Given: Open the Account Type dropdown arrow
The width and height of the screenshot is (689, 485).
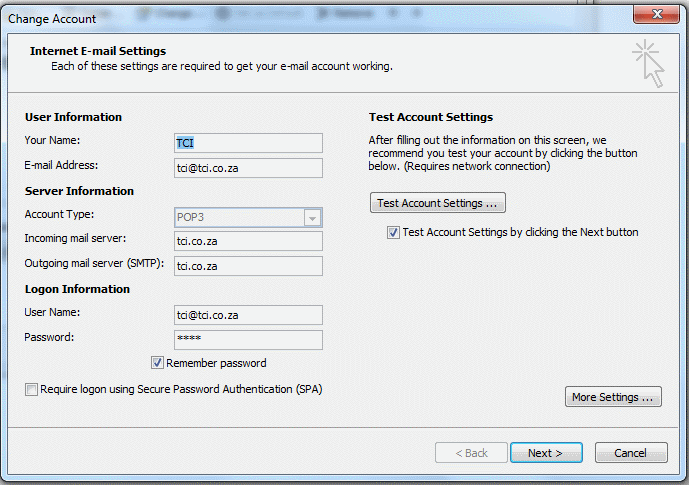Looking at the screenshot, I should tap(312, 217).
